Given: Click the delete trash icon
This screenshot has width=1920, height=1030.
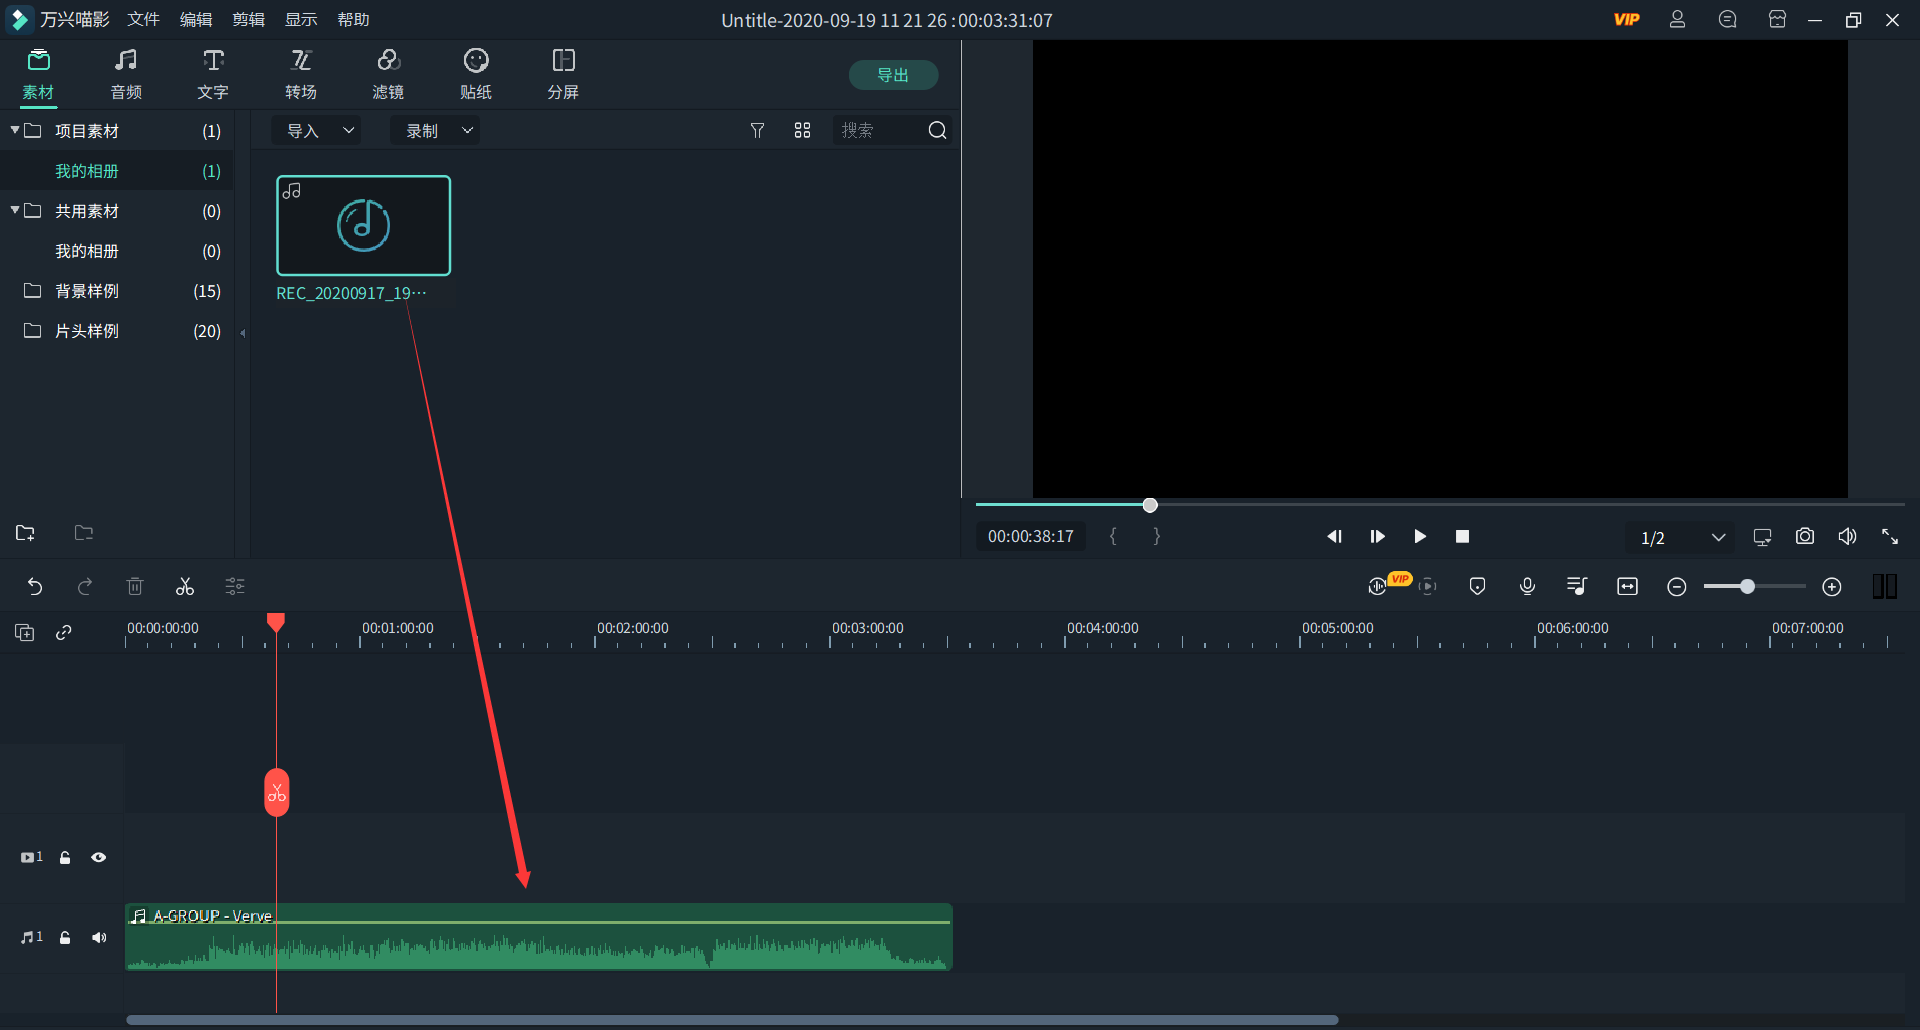Looking at the screenshot, I should click(135, 587).
